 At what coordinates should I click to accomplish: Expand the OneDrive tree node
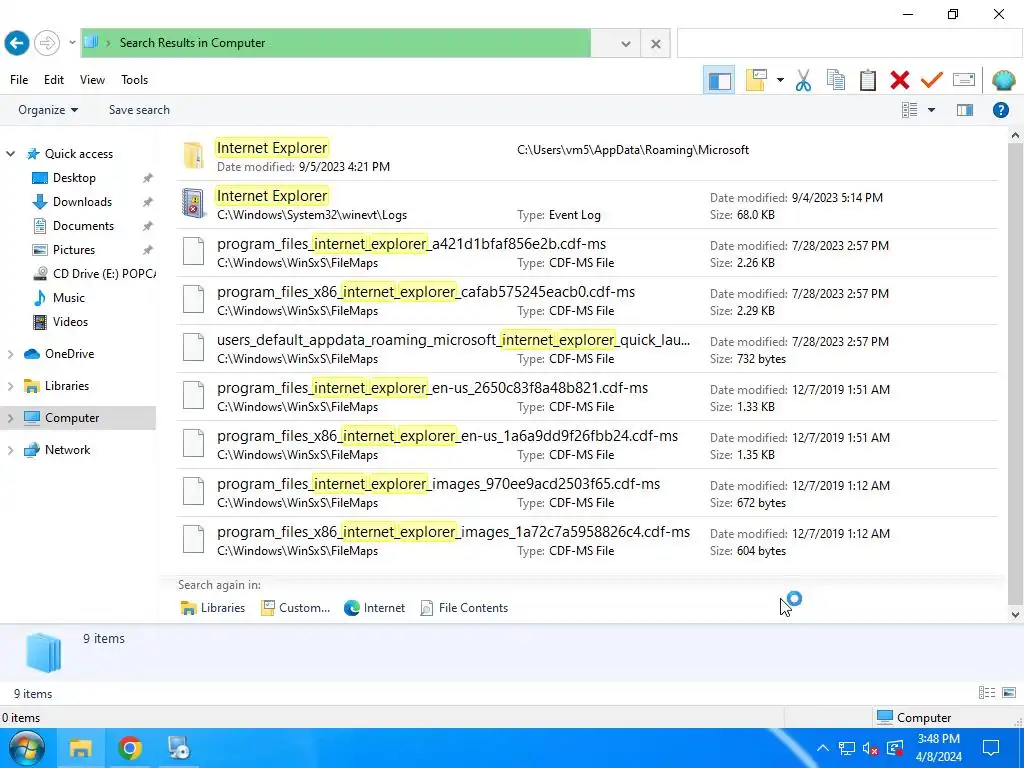(x=10, y=354)
